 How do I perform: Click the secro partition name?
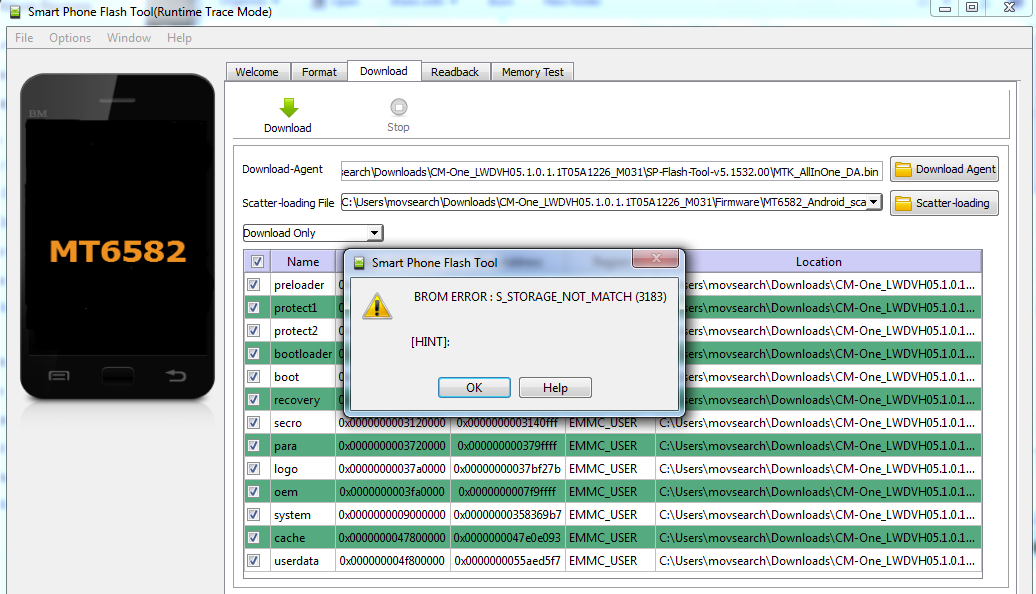(x=288, y=424)
